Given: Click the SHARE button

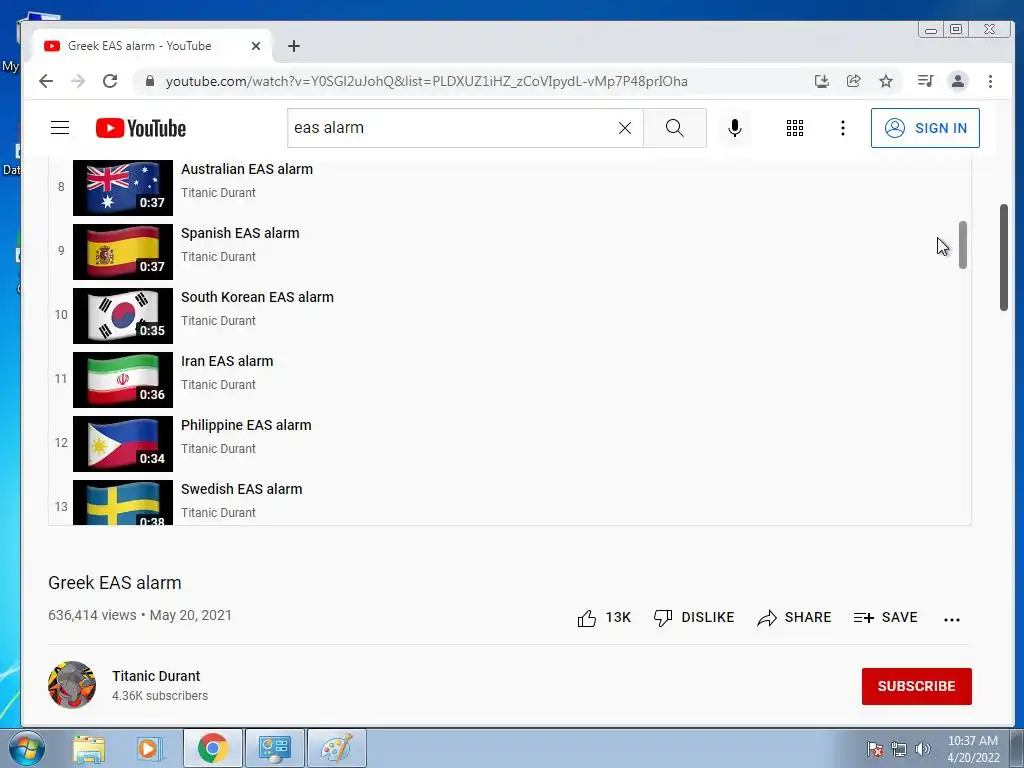Looking at the screenshot, I should coord(794,617).
